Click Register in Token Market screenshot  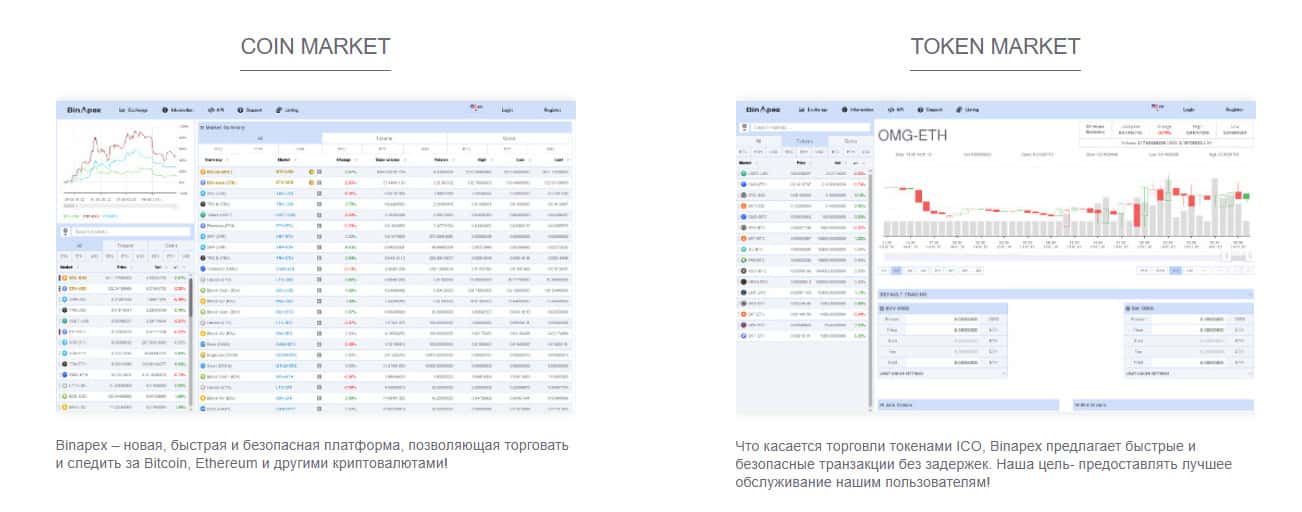pos(1233,109)
